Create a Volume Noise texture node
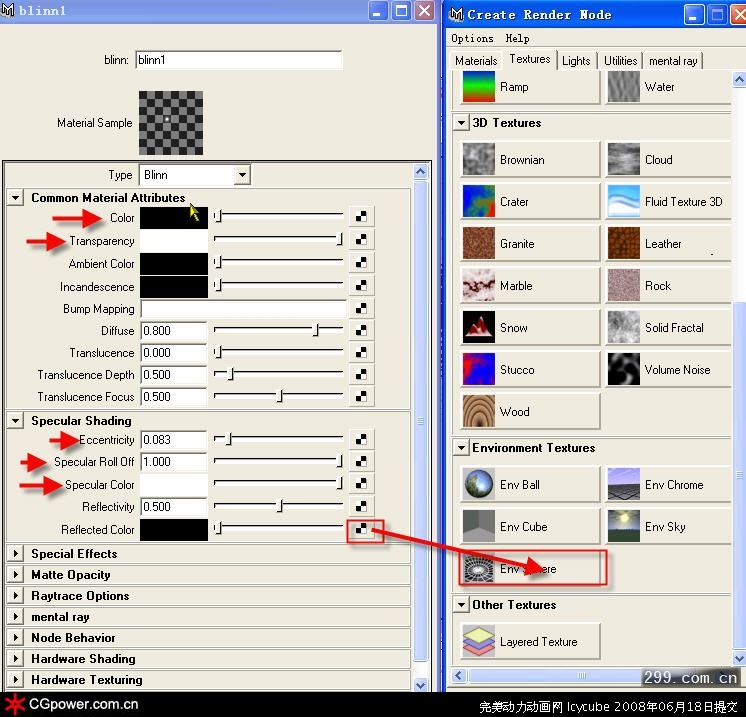746x717 pixels. pyautogui.click(x=623, y=370)
